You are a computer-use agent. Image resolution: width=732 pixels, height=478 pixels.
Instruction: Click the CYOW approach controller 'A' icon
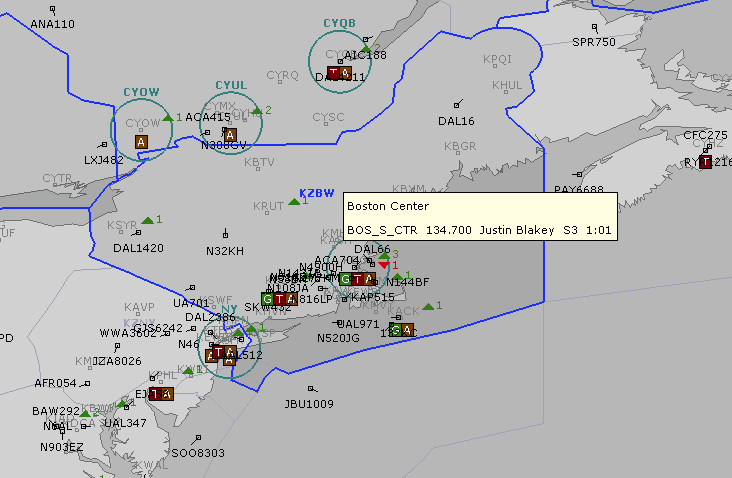[x=141, y=142]
